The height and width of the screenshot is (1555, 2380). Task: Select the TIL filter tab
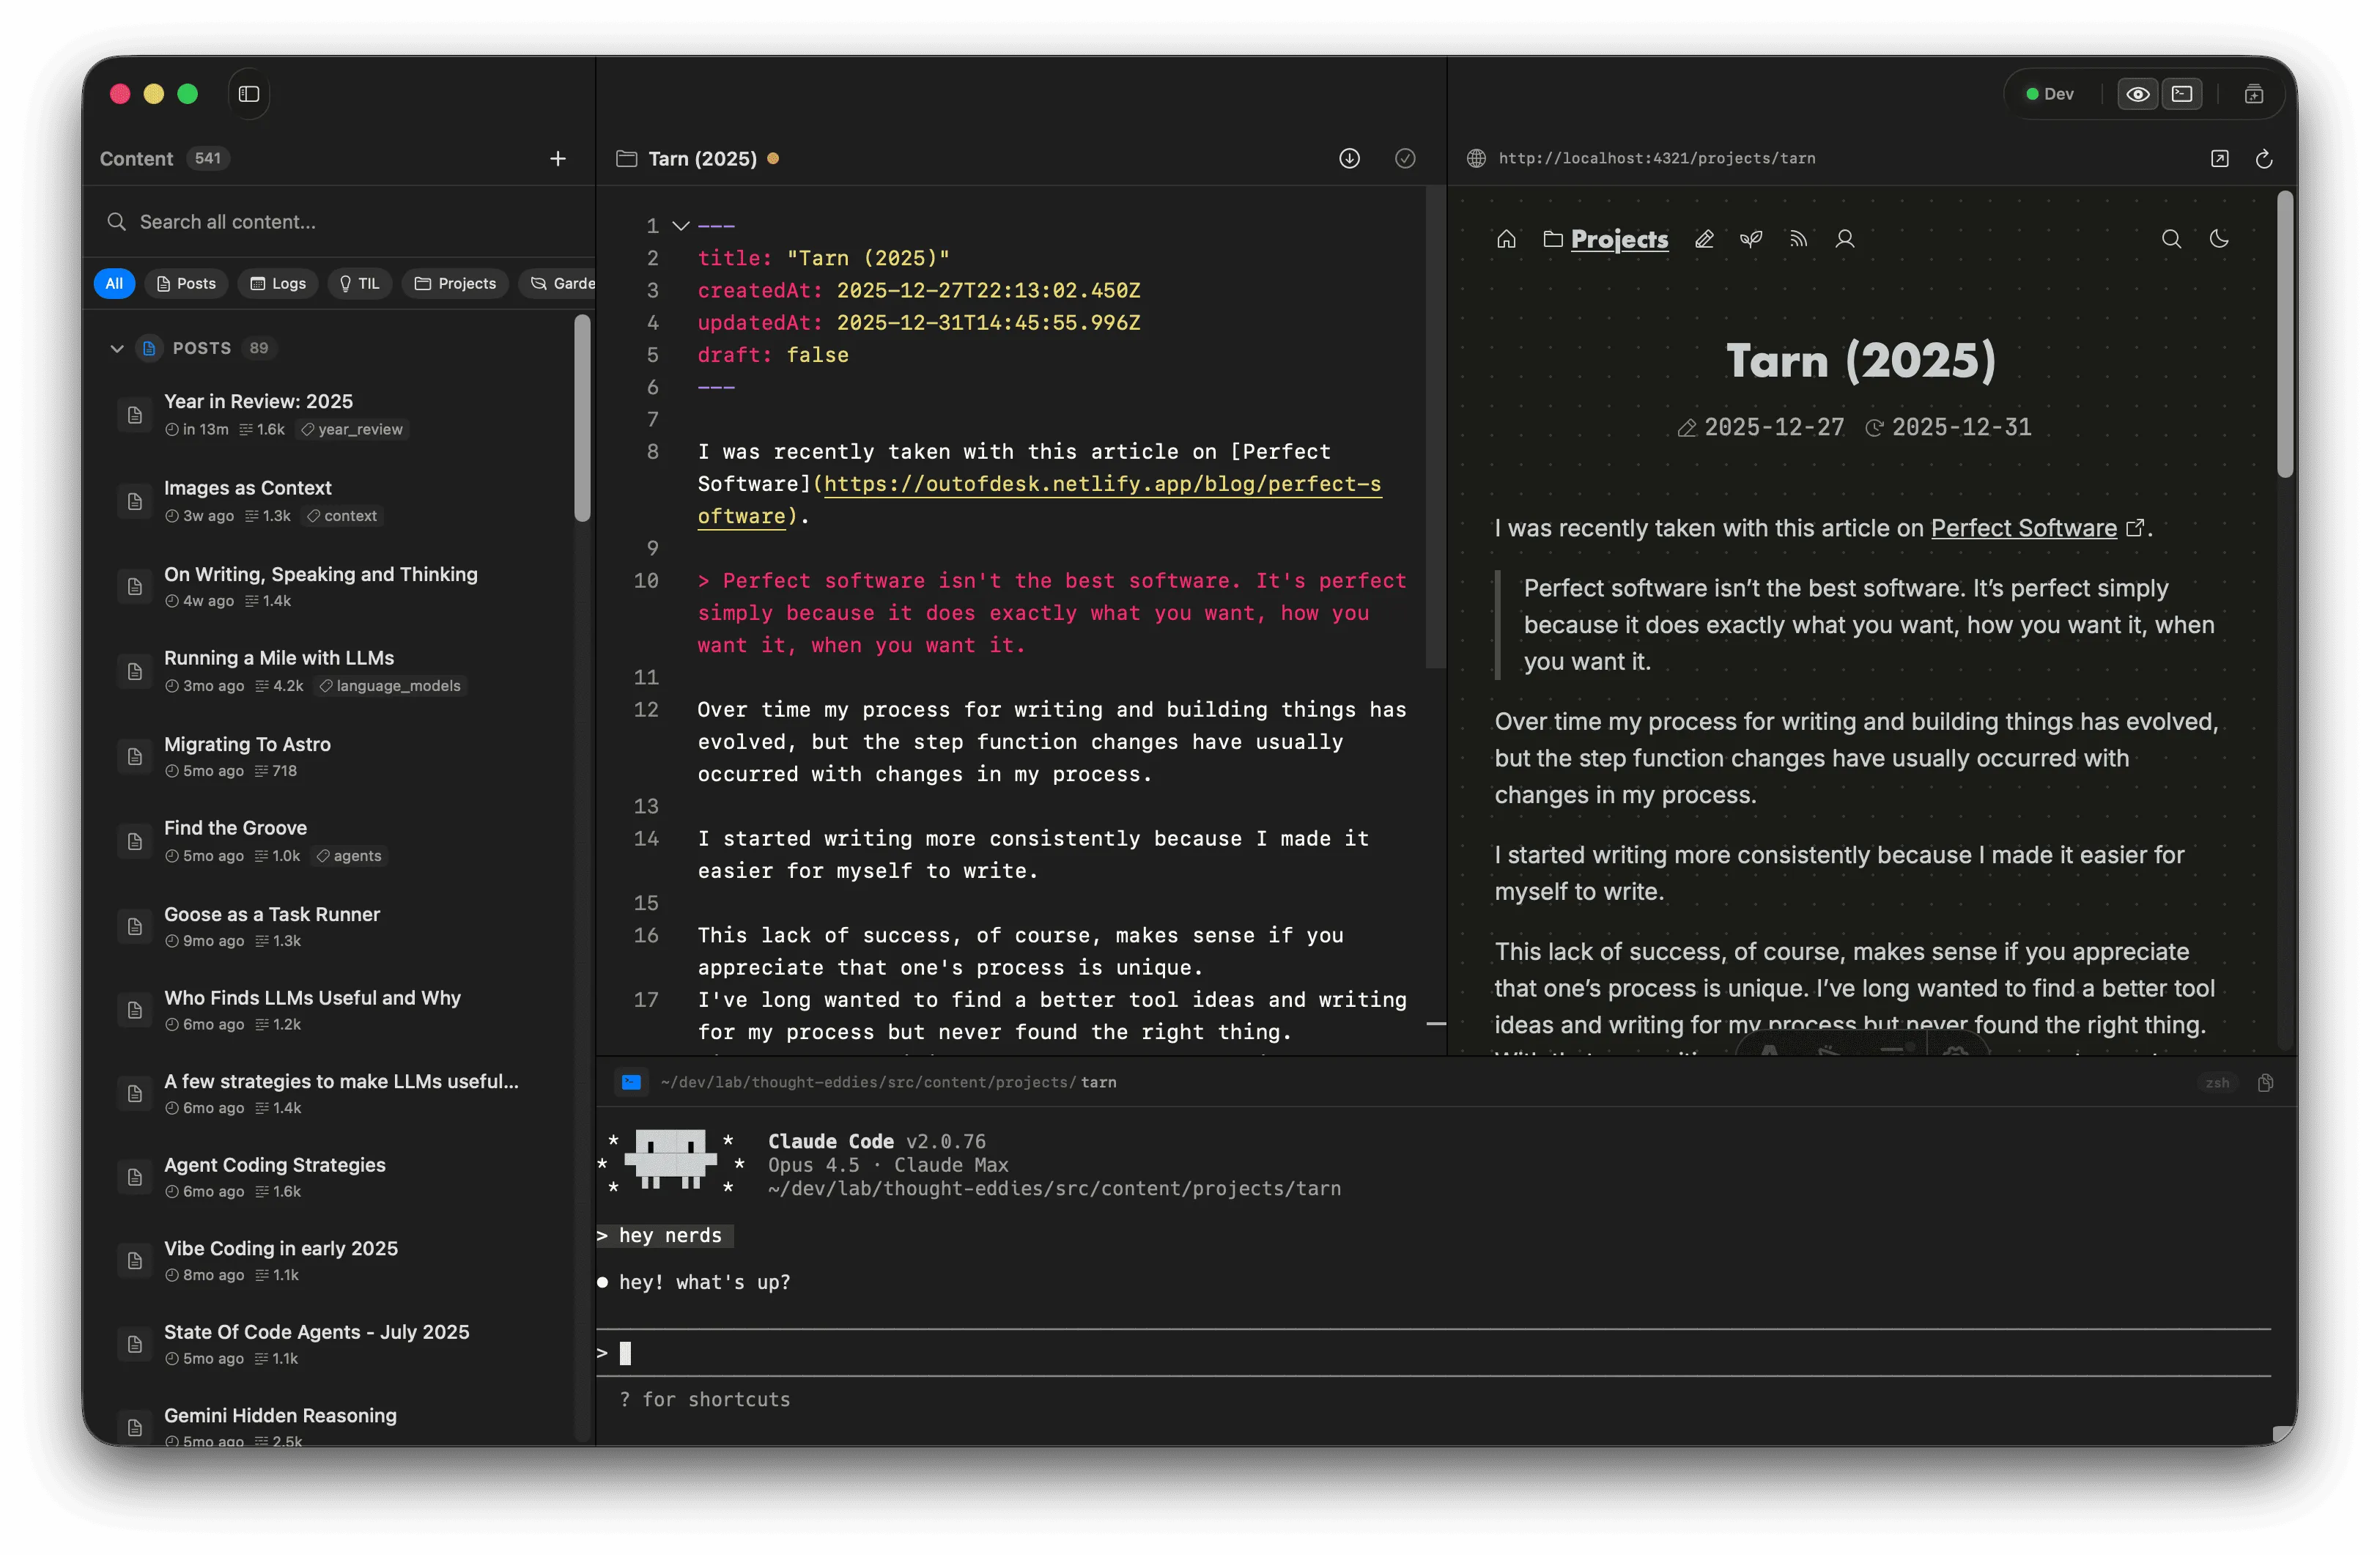click(x=359, y=284)
